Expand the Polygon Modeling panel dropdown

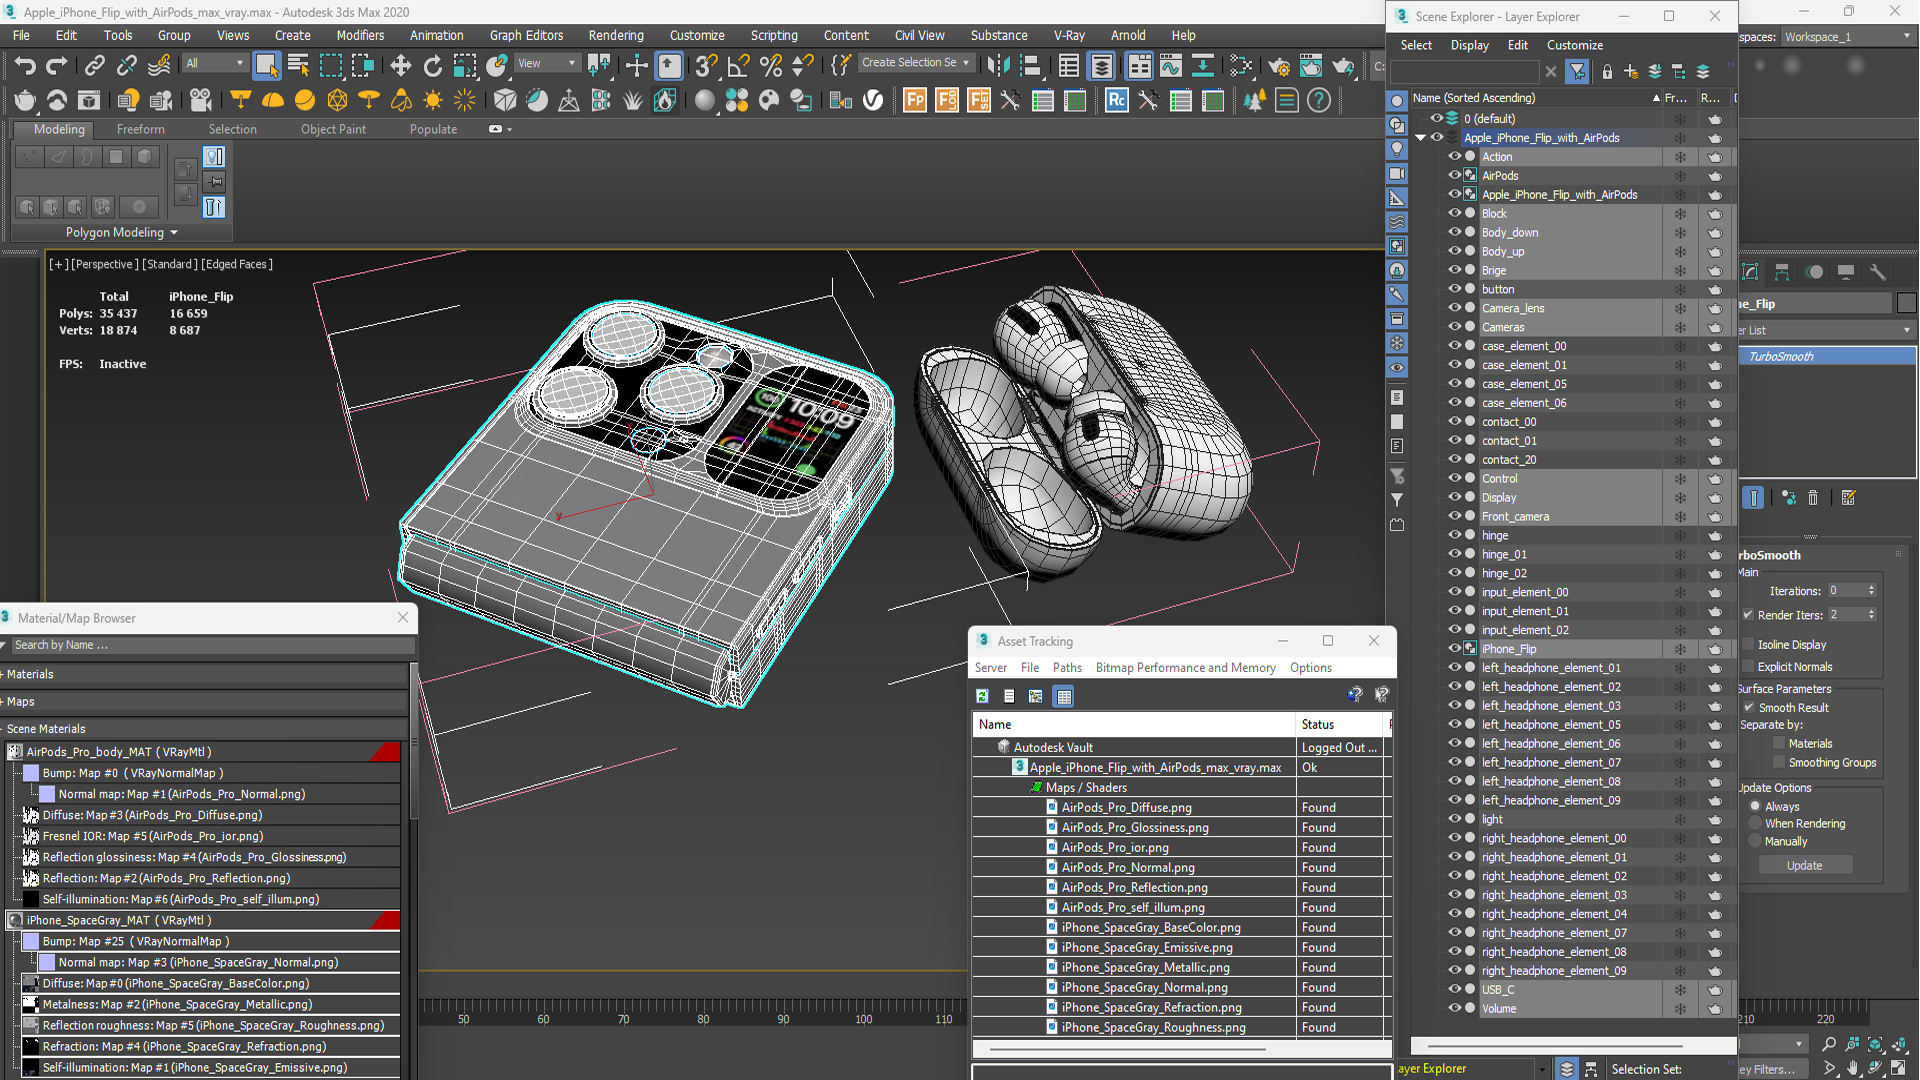pos(121,232)
